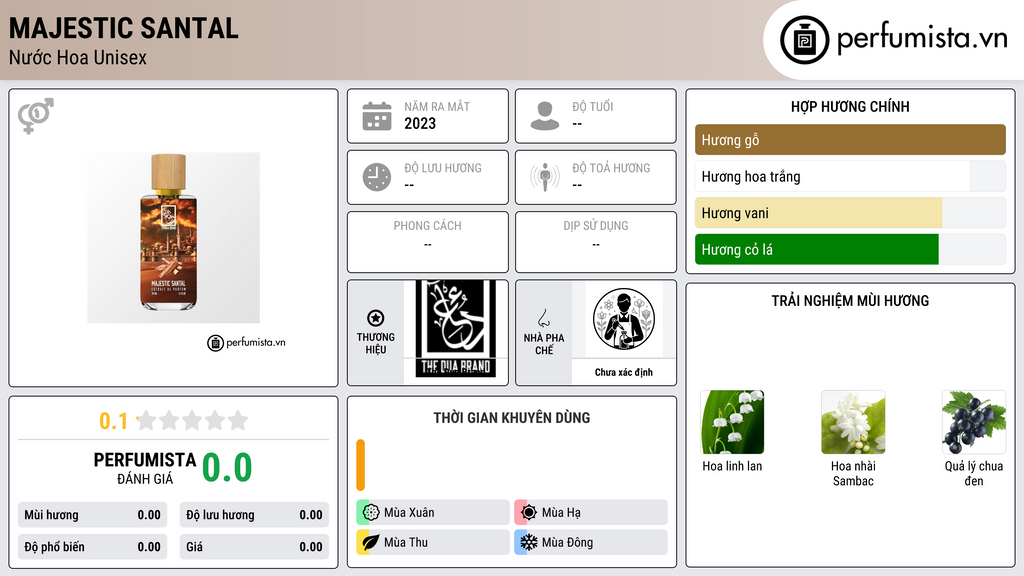Click the sillage icon for Độ Toả Hương
1024x576 pixels.
click(545, 177)
